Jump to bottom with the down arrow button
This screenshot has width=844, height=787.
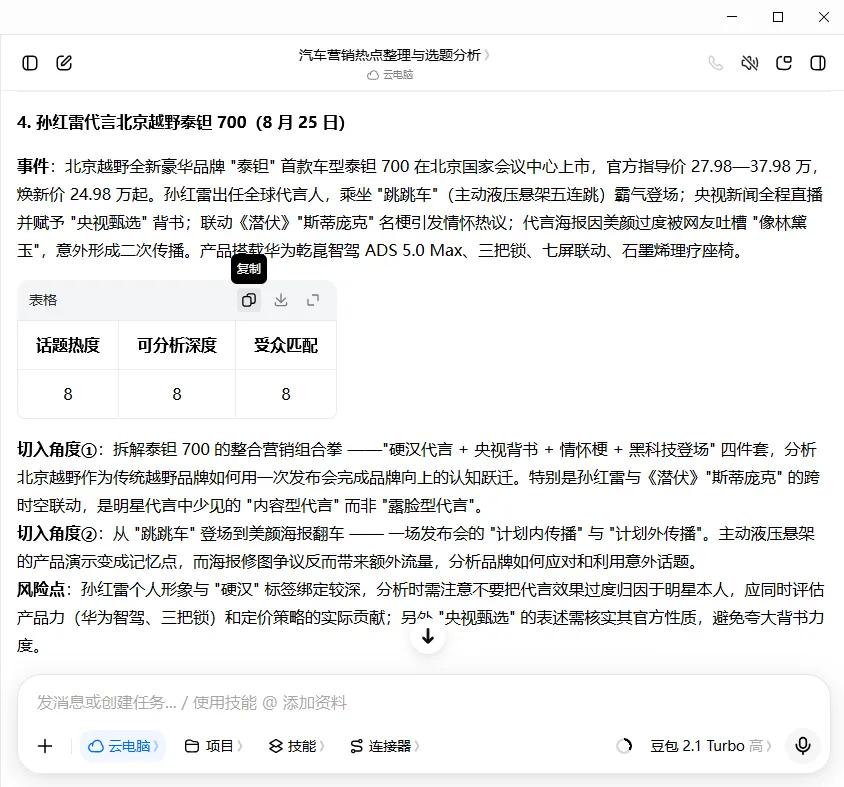[428, 637]
